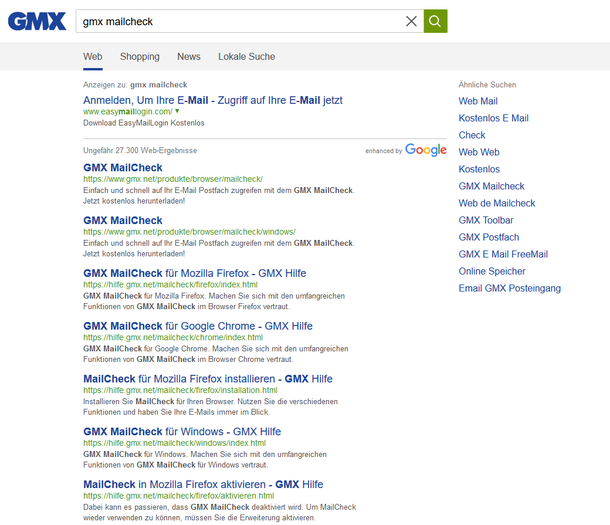Open 'GMX MailCheck für Windows' result
This screenshot has width=610, height=525.
coord(182,432)
